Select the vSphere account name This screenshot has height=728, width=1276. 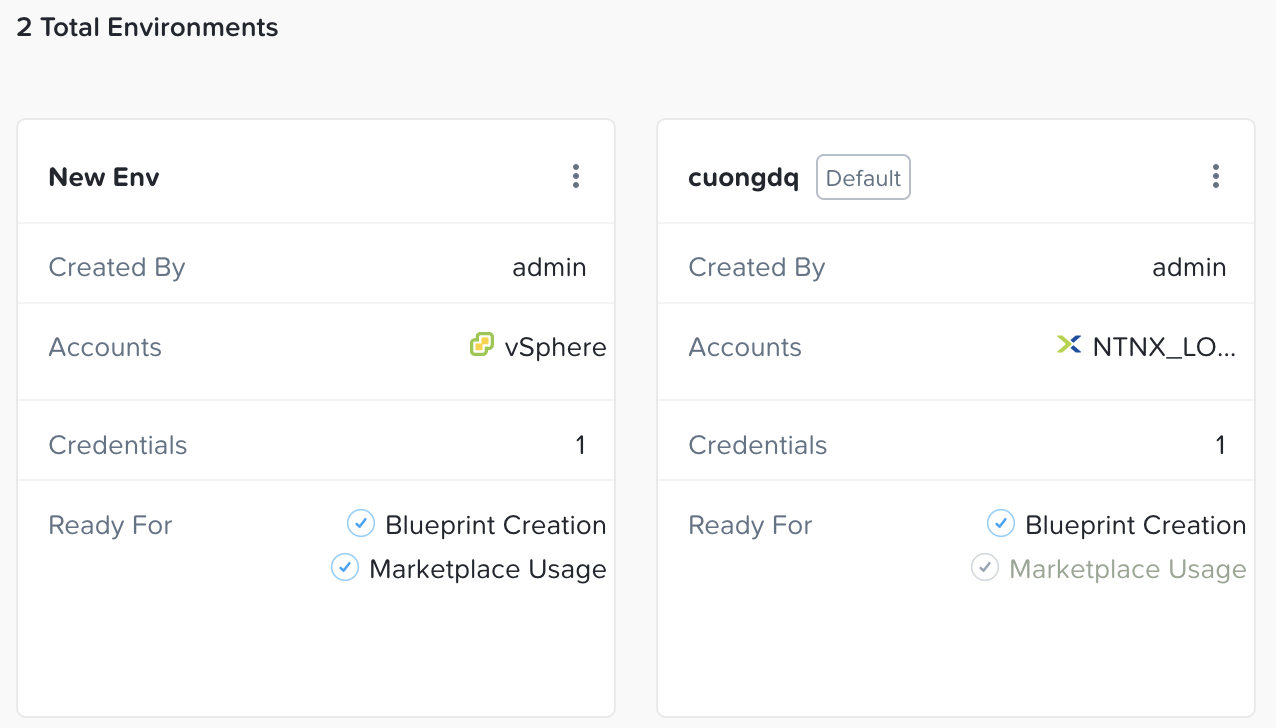(x=555, y=347)
